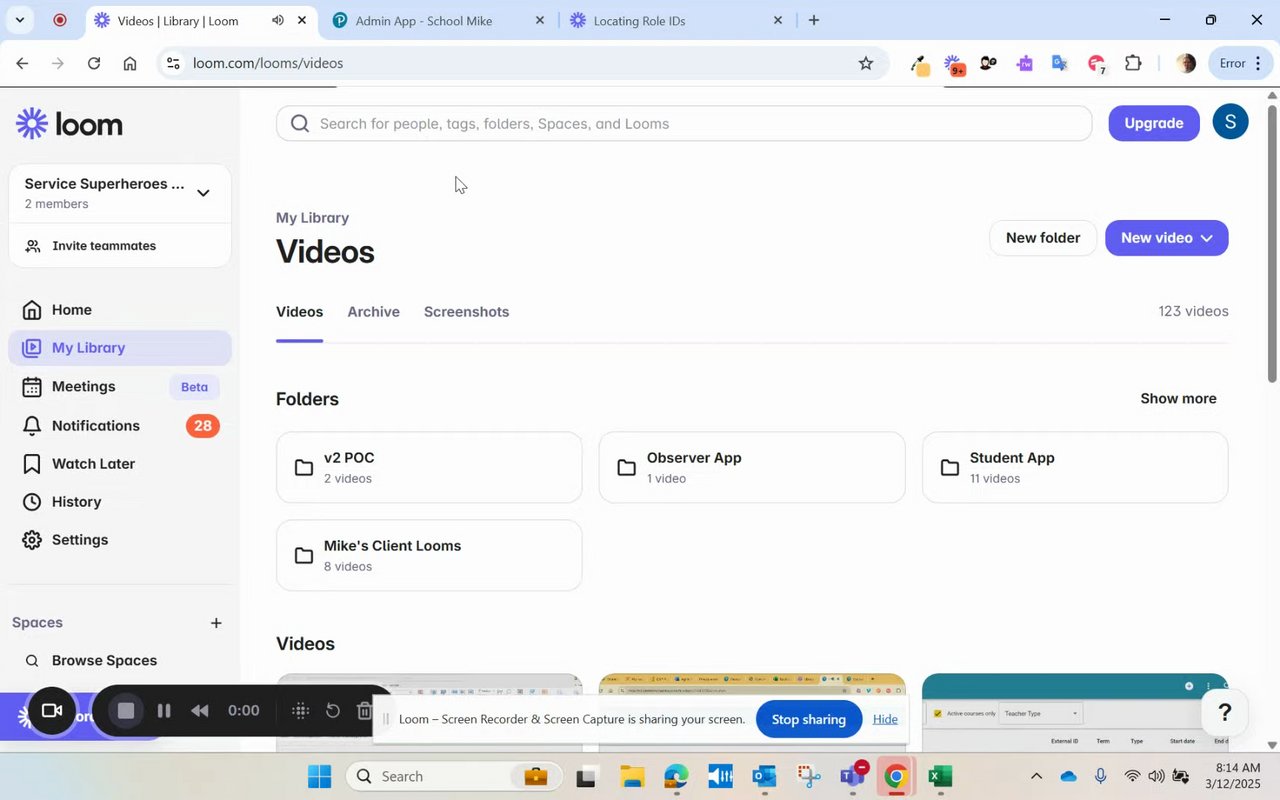Click the New folder button
The width and height of the screenshot is (1280, 800).
pos(1043,238)
